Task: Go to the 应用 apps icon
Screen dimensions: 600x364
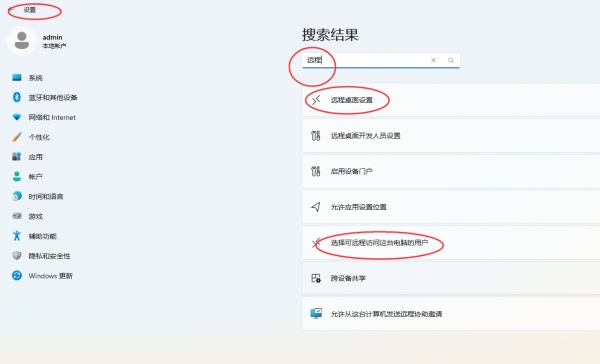Action: [x=17, y=157]
